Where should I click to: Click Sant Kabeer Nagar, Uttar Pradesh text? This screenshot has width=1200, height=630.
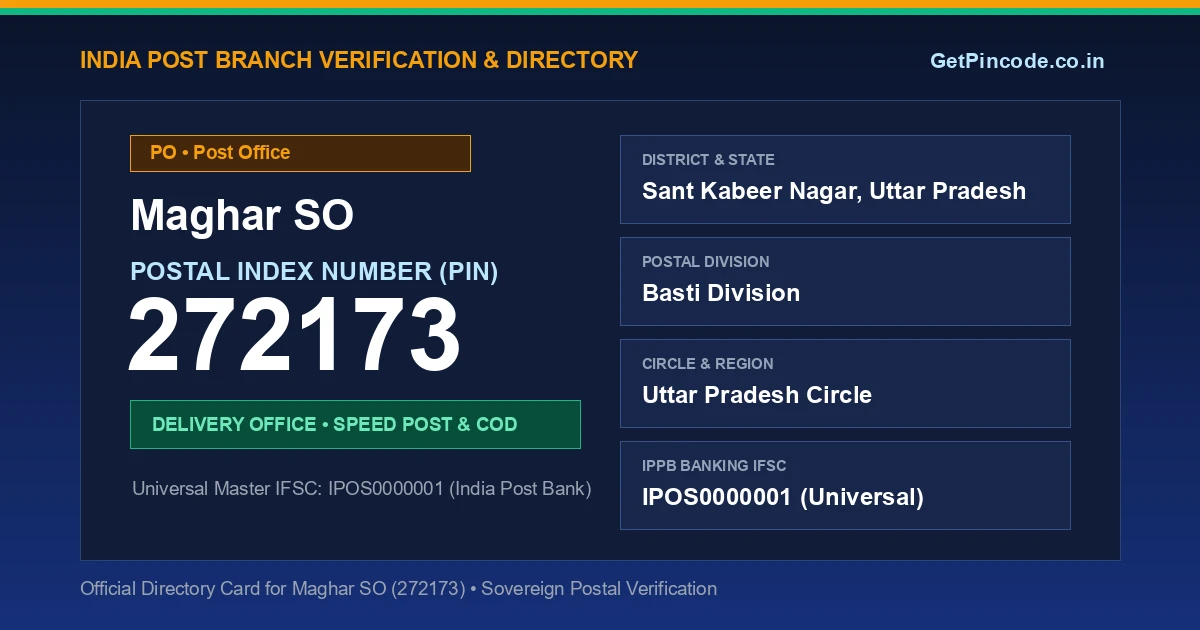point(834,191)
